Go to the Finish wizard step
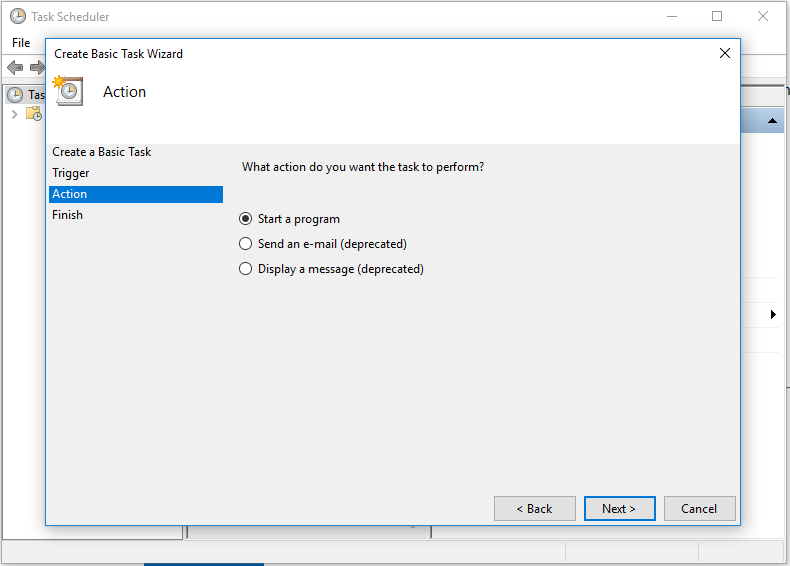 pyautogui.click(x=68, y=215)
